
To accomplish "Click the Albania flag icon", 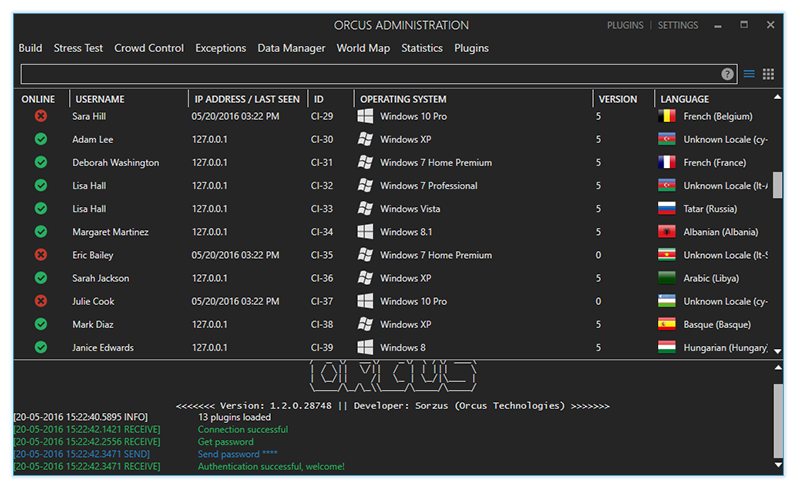I will (667, 232).
